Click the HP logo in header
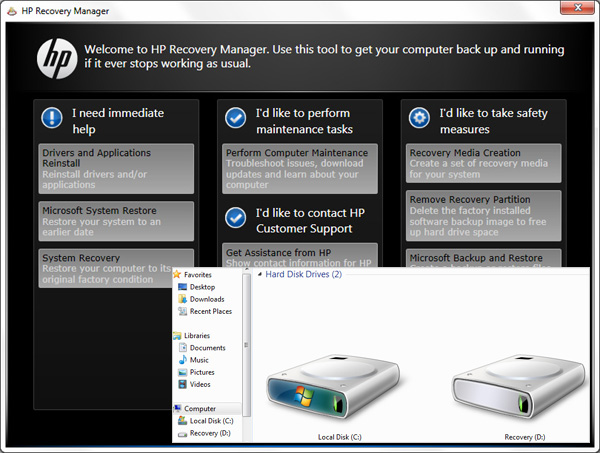 (x=57, y=59)
